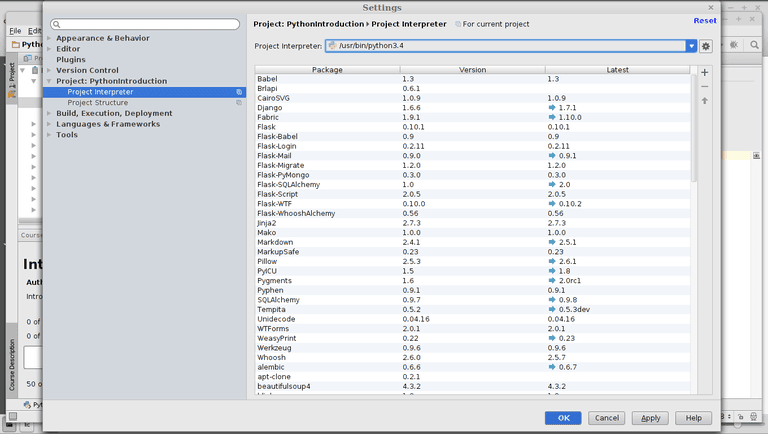Select the Flask-Login package row
The height and width of the screenshot is (434, 768).
point(472,146)
